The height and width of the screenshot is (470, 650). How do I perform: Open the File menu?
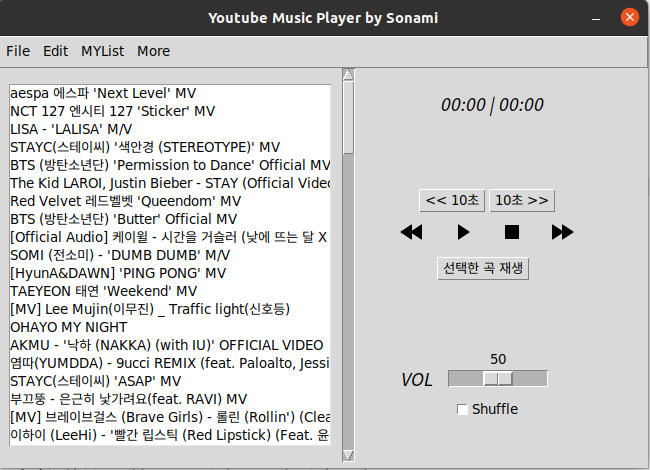tap(18, 51)
